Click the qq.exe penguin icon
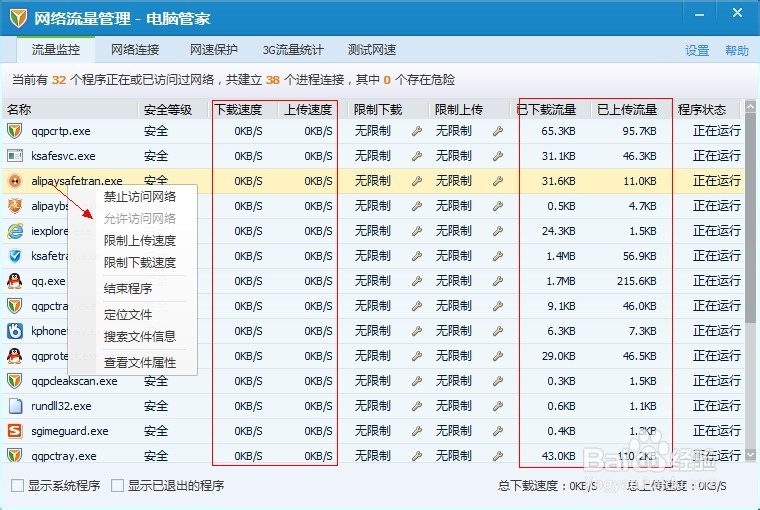Screen dimensions: 760x510 [15, 281]
